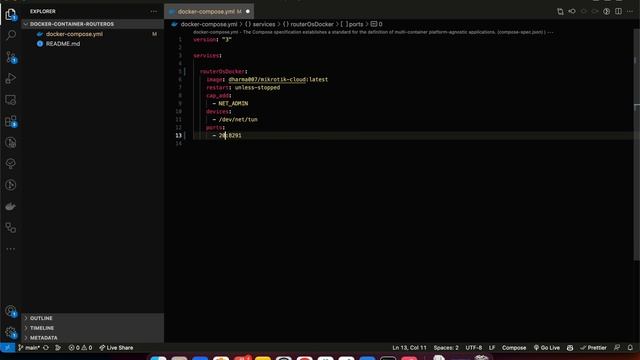Start Live Share from status bar
Viewport: 640px width, 360px height.
[x=116, y=348]
